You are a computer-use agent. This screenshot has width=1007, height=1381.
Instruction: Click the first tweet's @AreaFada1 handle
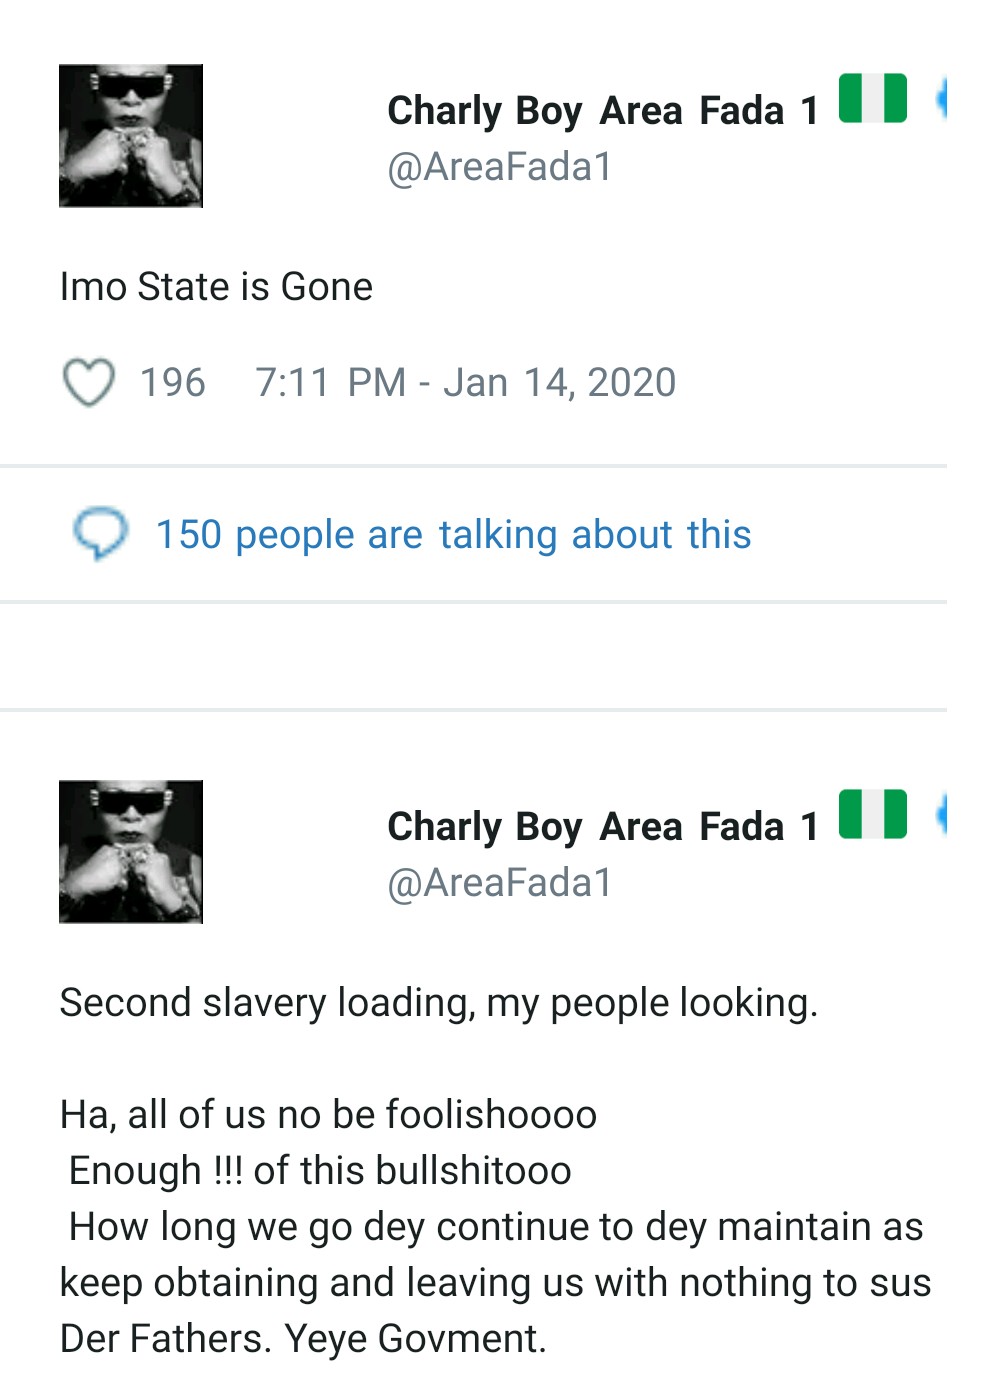pos(499,167)
